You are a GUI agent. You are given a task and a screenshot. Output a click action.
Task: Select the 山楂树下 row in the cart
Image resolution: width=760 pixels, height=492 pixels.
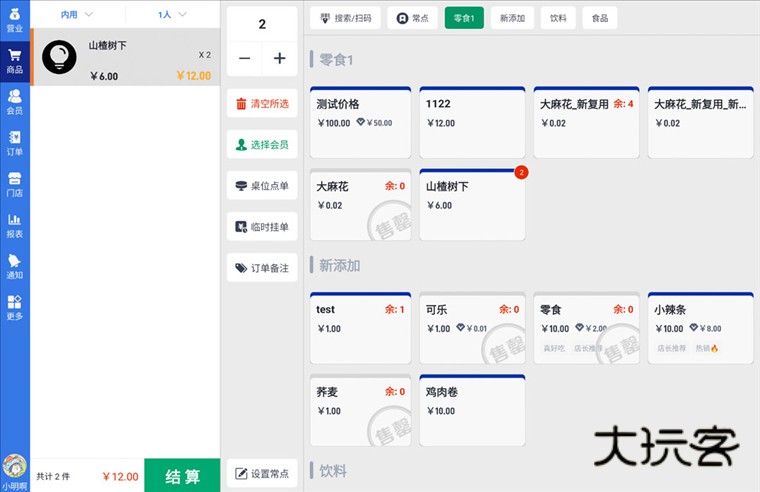click(126, 57)
